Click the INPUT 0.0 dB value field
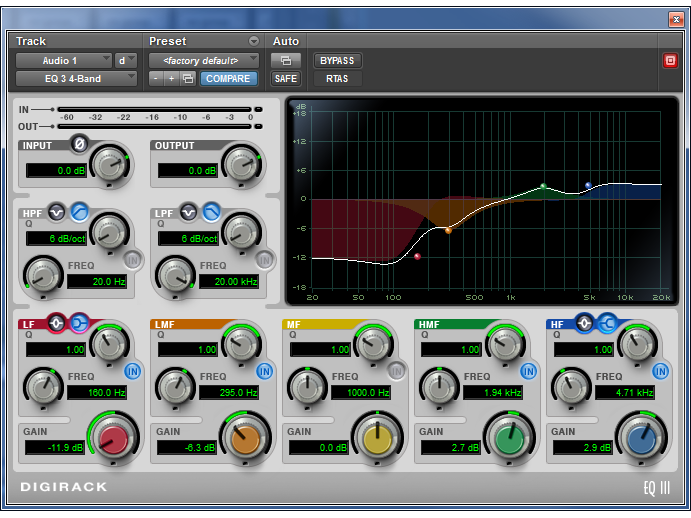691x518 pixels. 56,171
